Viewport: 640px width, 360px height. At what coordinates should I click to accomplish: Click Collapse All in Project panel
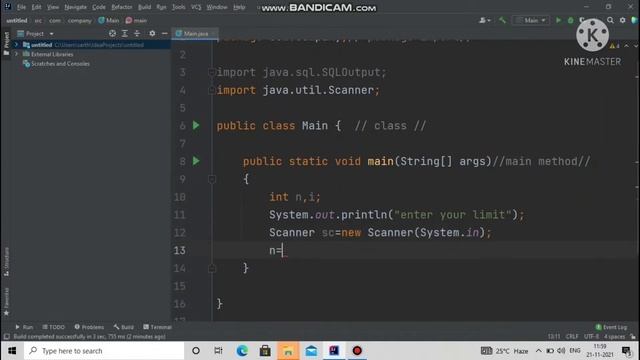(137, 33)
